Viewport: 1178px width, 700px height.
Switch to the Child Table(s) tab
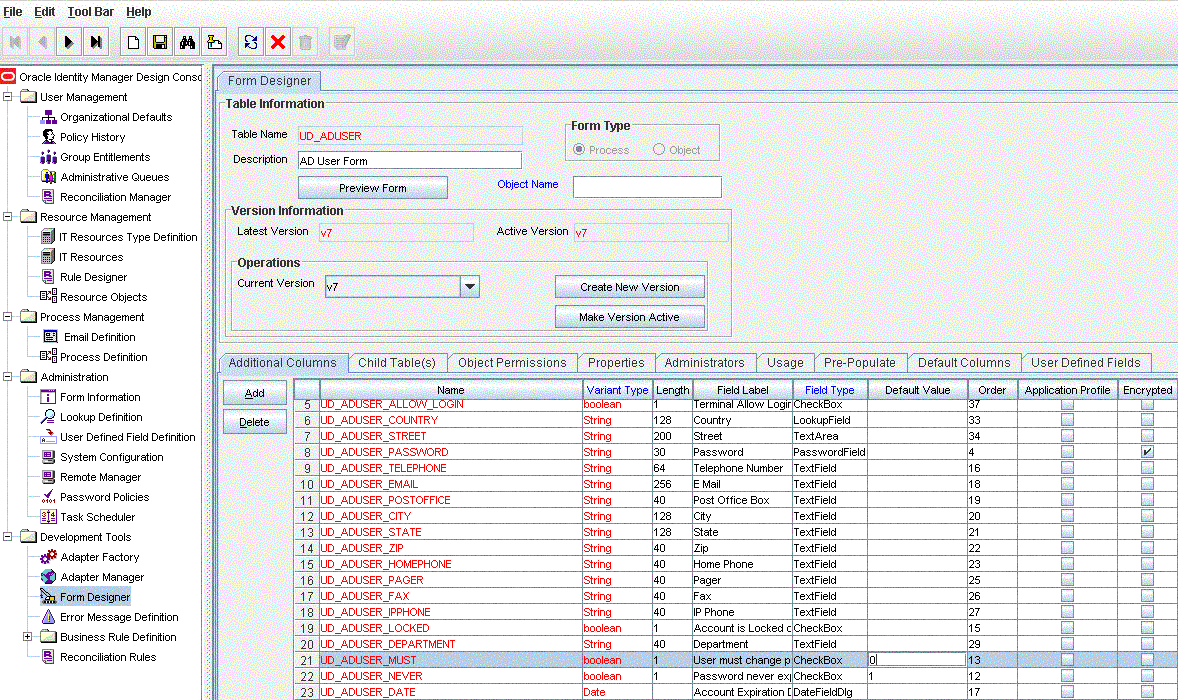pos(397,363)
